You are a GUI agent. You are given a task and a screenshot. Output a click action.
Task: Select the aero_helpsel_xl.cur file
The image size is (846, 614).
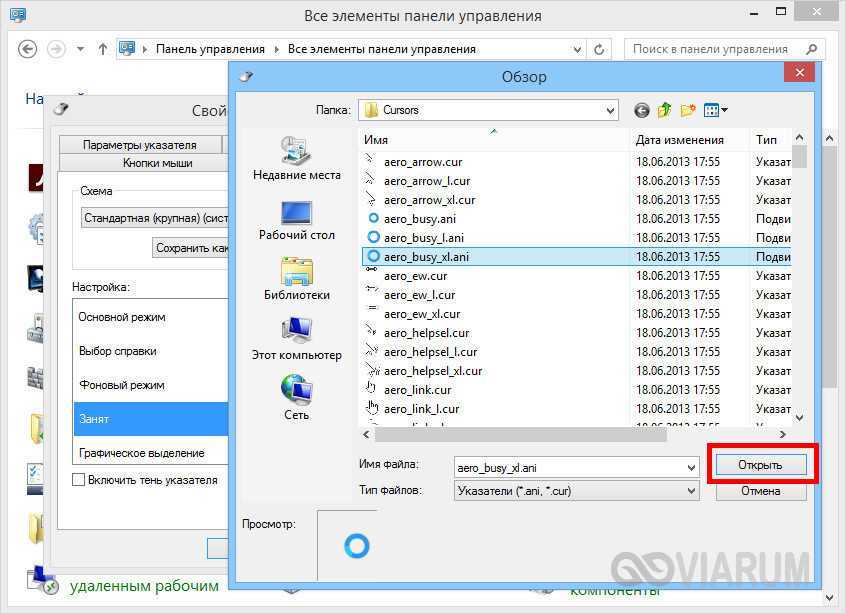[x=432, y=371]
